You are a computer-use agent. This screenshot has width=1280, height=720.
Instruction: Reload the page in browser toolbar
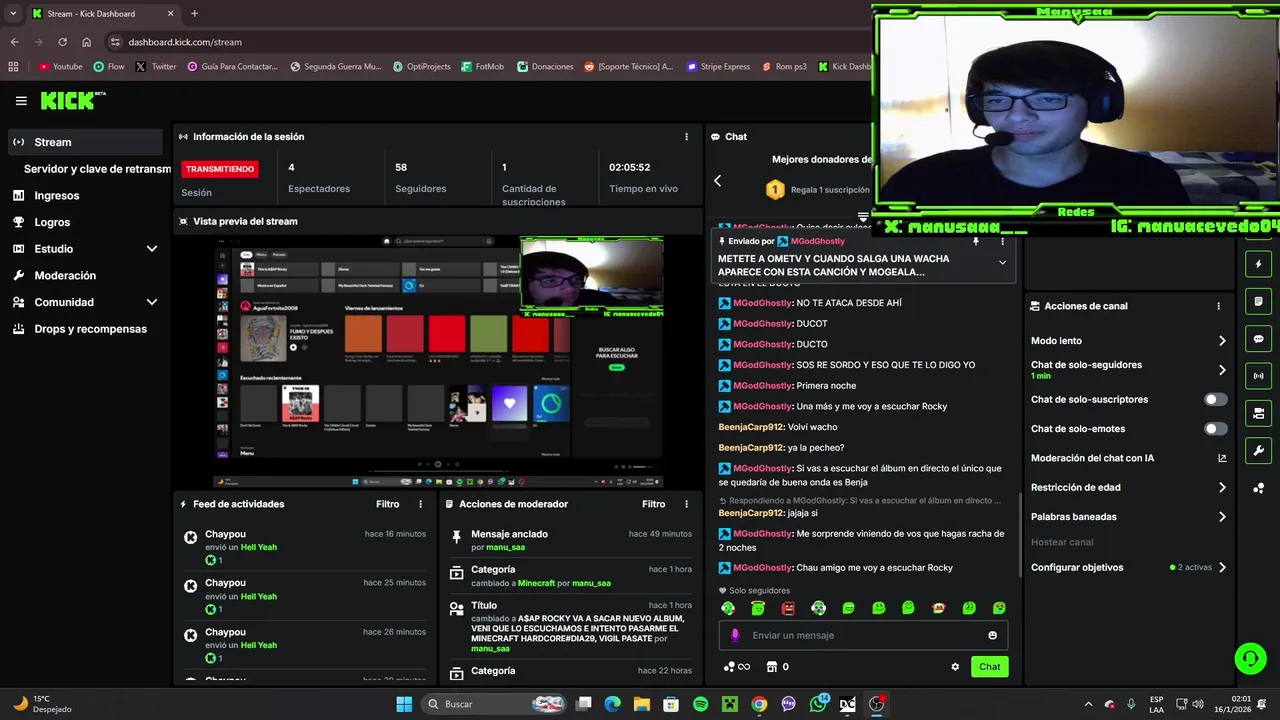[62, 42]
